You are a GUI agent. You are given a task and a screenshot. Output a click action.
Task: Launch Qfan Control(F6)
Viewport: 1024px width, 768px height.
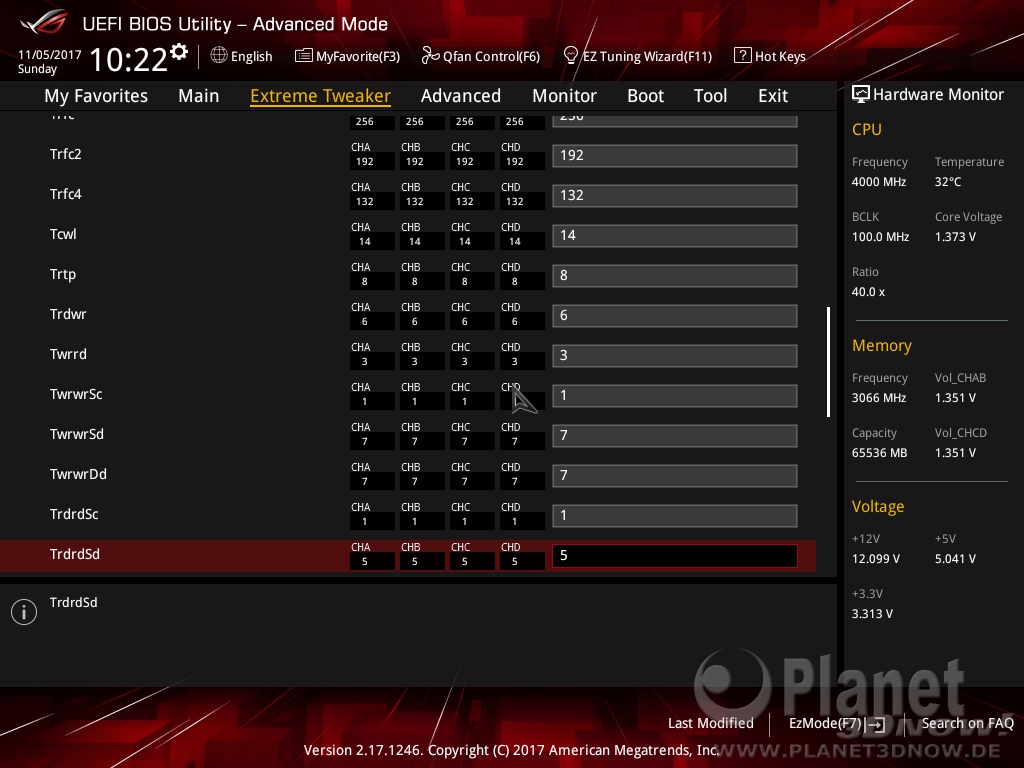click(491, 56)
